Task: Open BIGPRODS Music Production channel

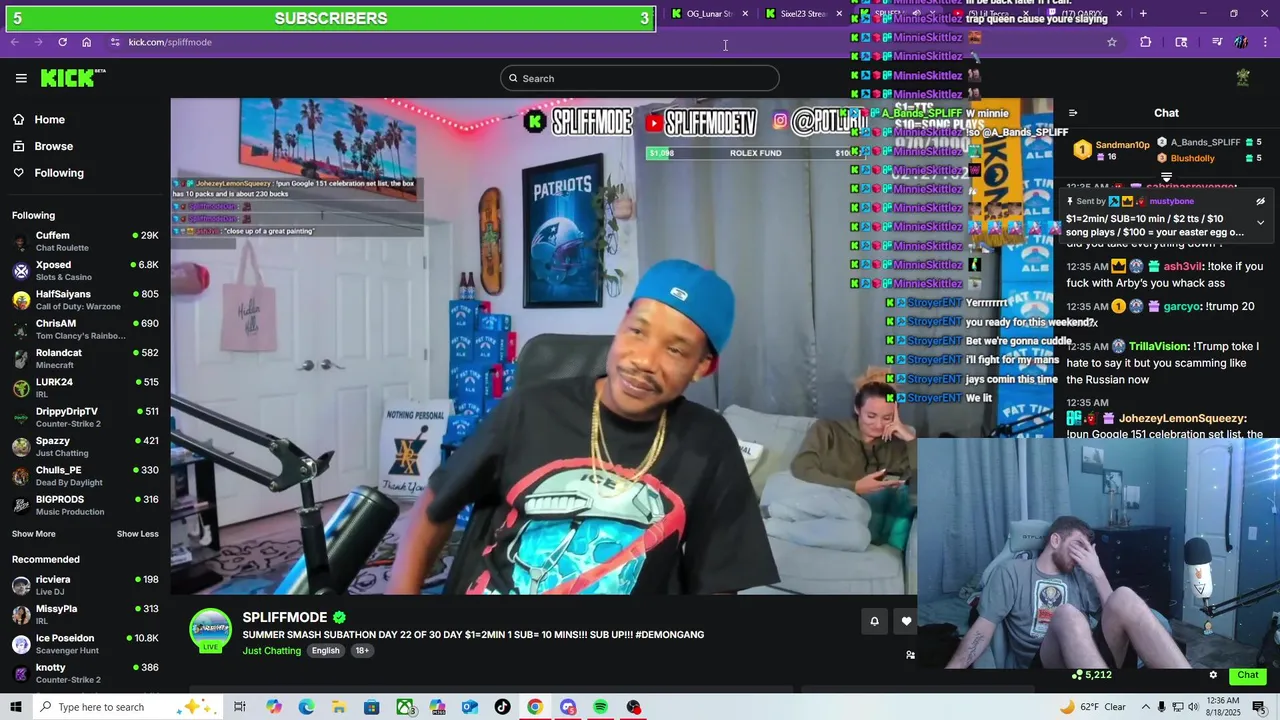Action: pyautogui.click(x=85, y=505)
